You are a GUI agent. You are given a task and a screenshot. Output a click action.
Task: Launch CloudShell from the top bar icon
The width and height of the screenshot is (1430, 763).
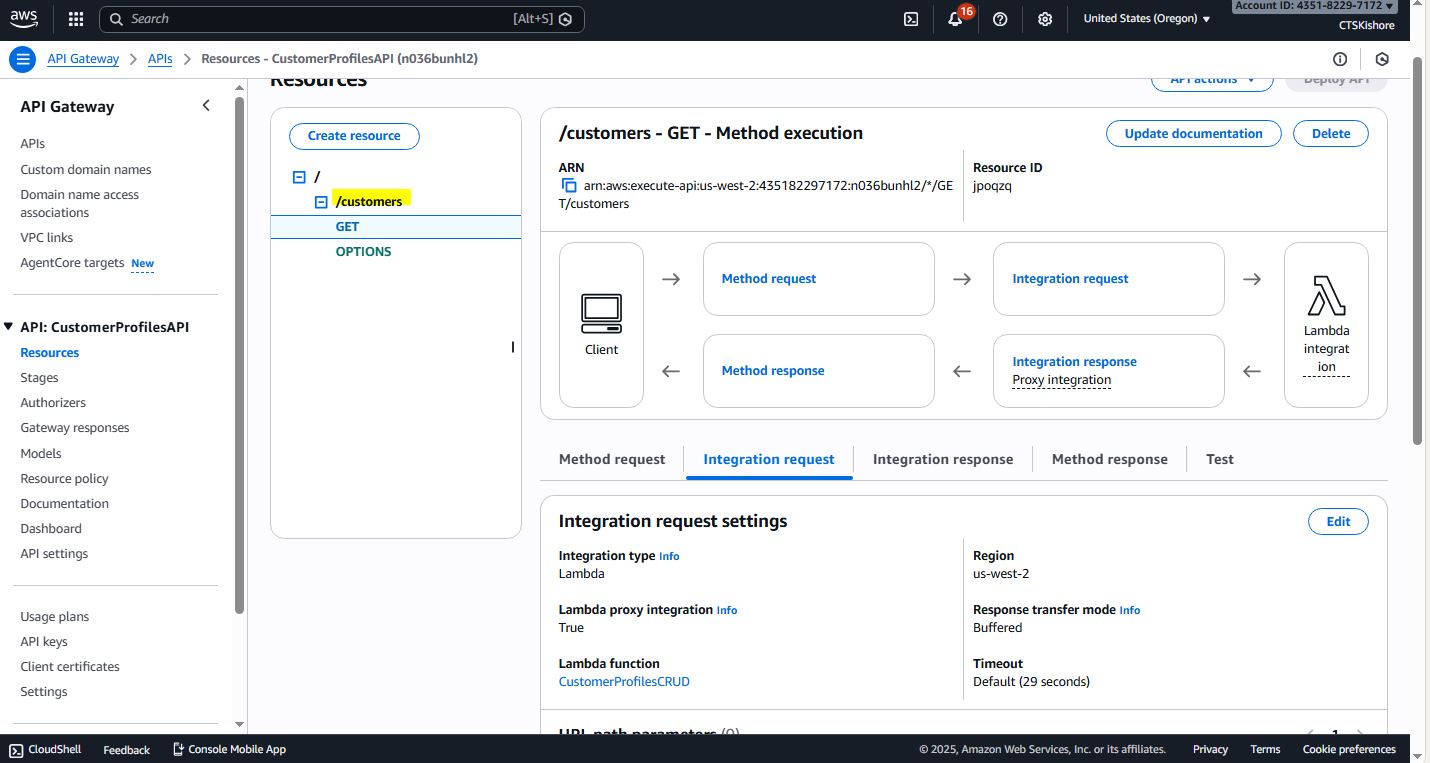911,19
